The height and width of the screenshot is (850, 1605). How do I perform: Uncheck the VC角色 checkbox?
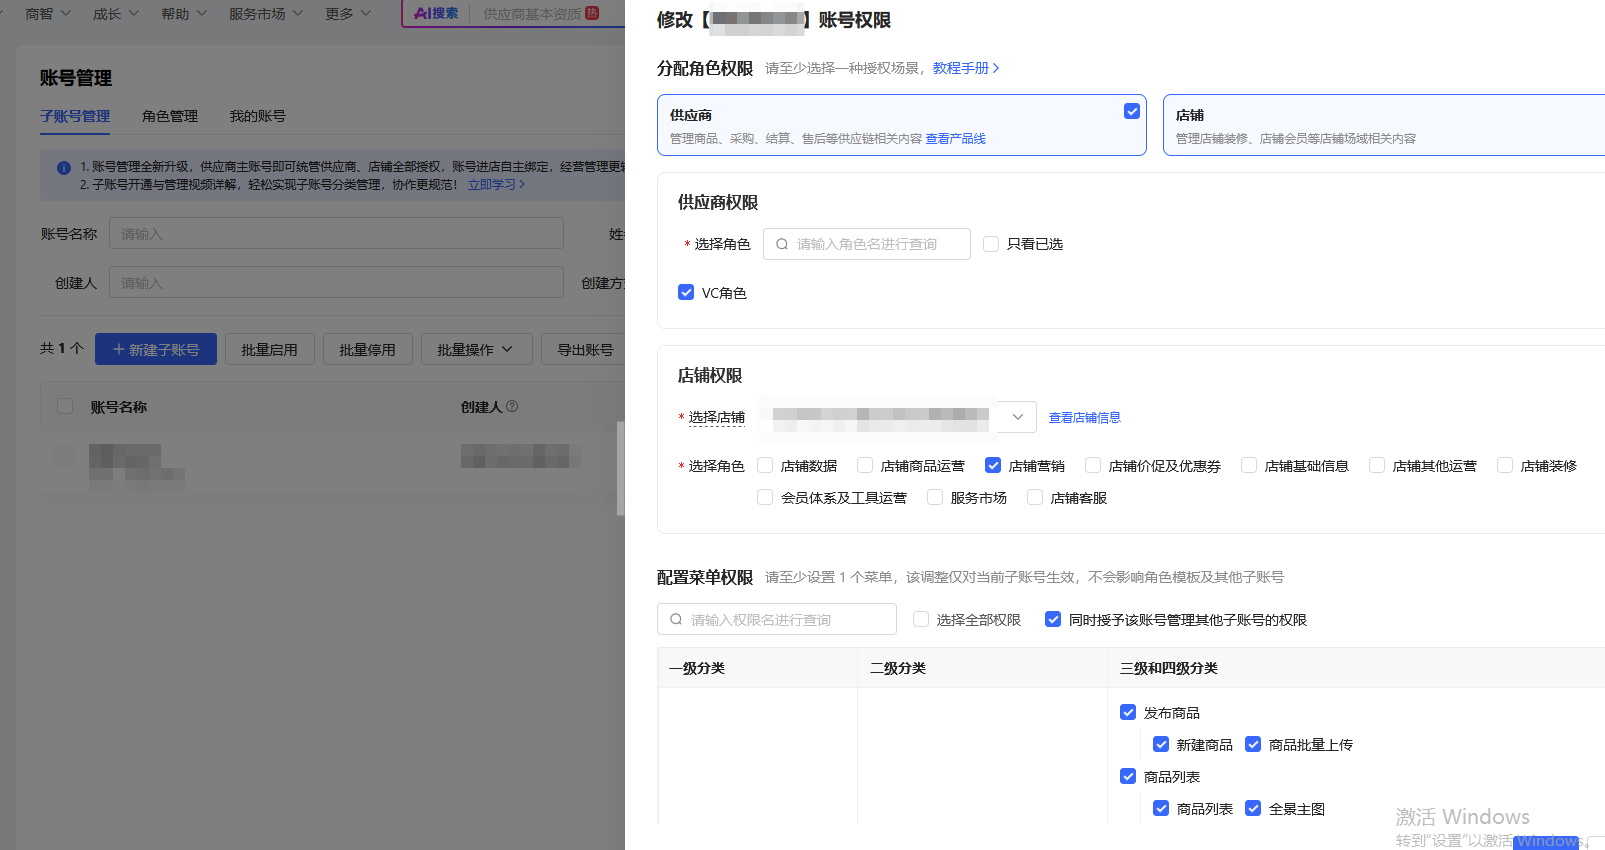686,292
